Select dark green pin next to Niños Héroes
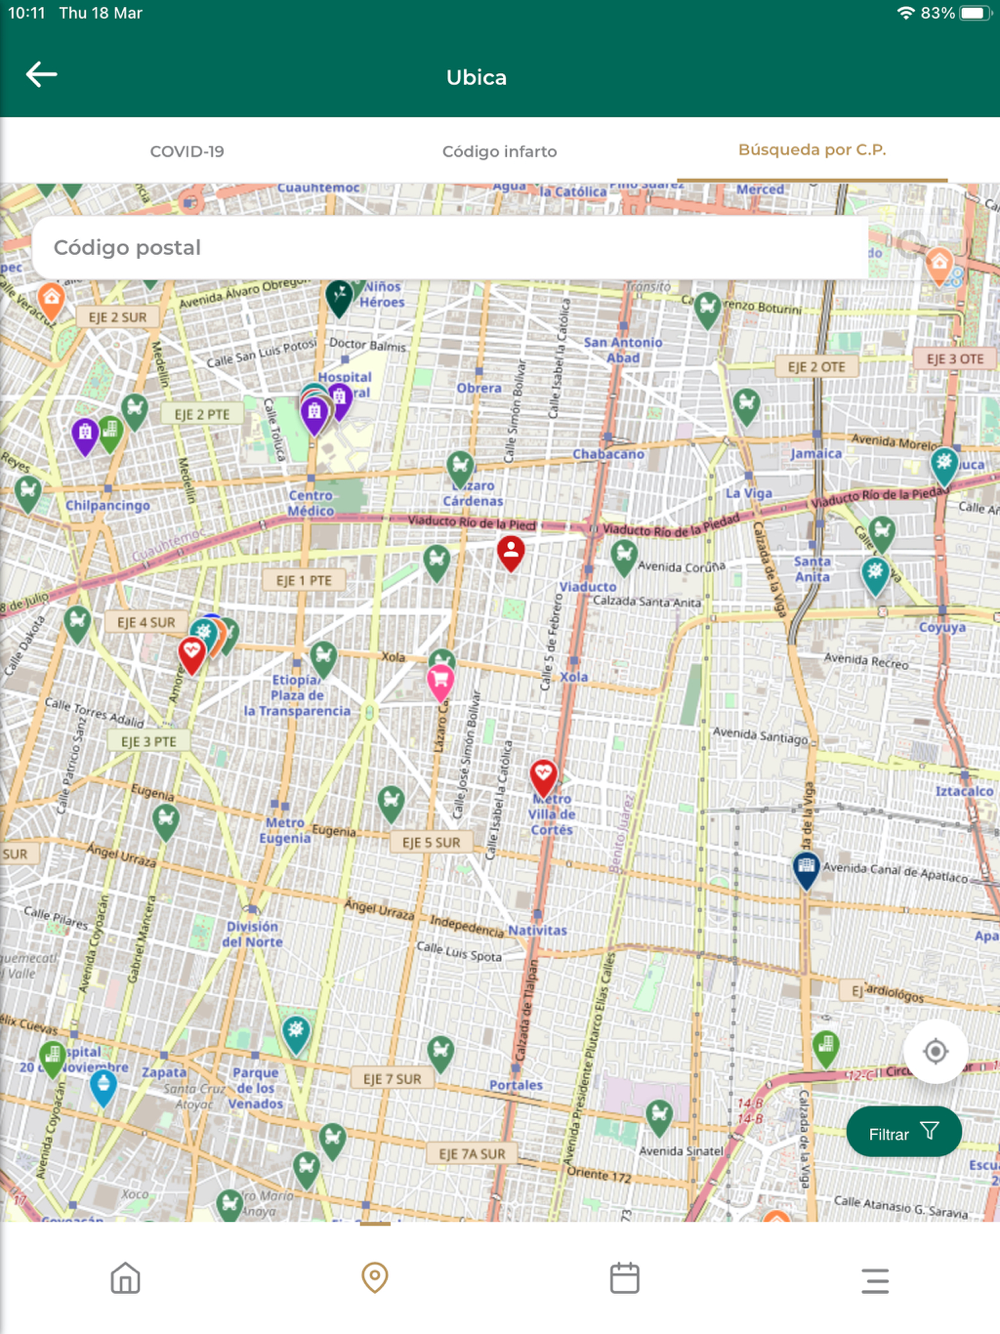The height and width of the screenshot is (1334, 1000). tap(340, 298)
